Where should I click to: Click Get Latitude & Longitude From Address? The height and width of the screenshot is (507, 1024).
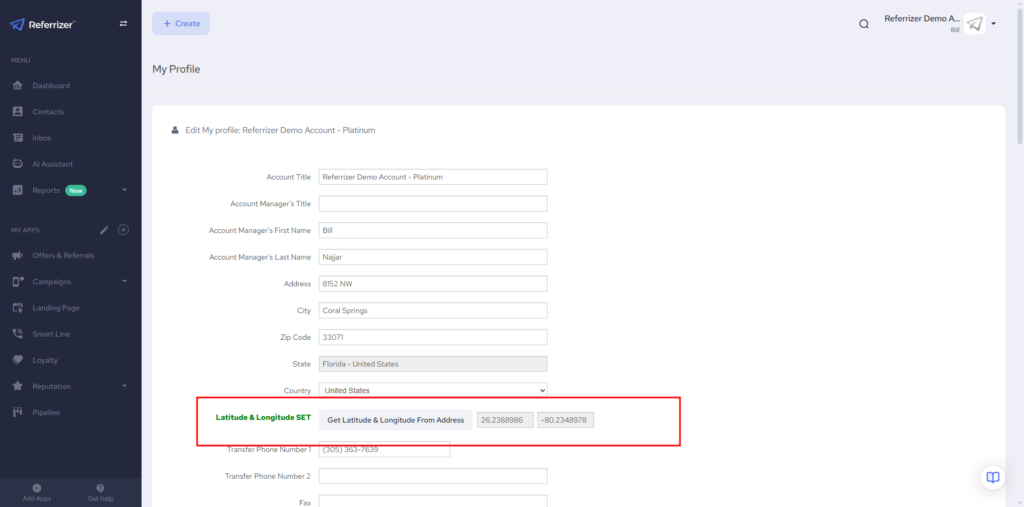point(396,420)
